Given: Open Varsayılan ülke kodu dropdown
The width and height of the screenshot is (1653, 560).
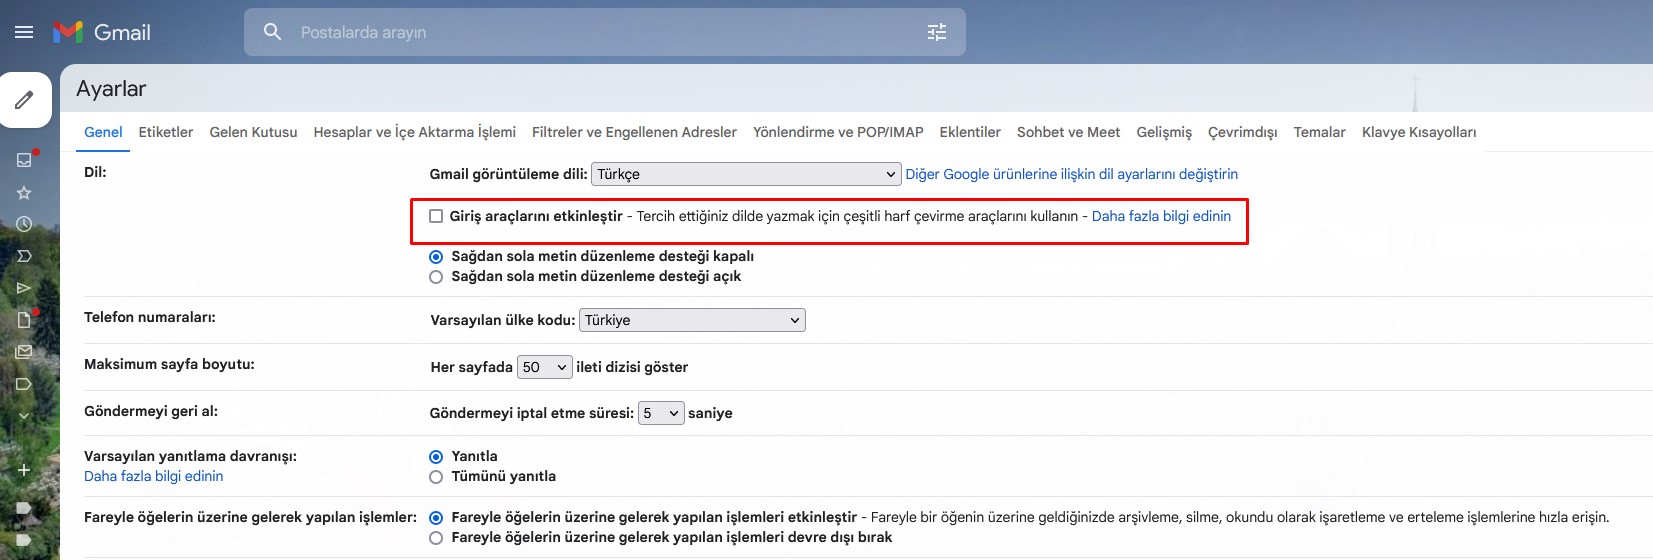Looking at the screenshot, I should (692, 320).
